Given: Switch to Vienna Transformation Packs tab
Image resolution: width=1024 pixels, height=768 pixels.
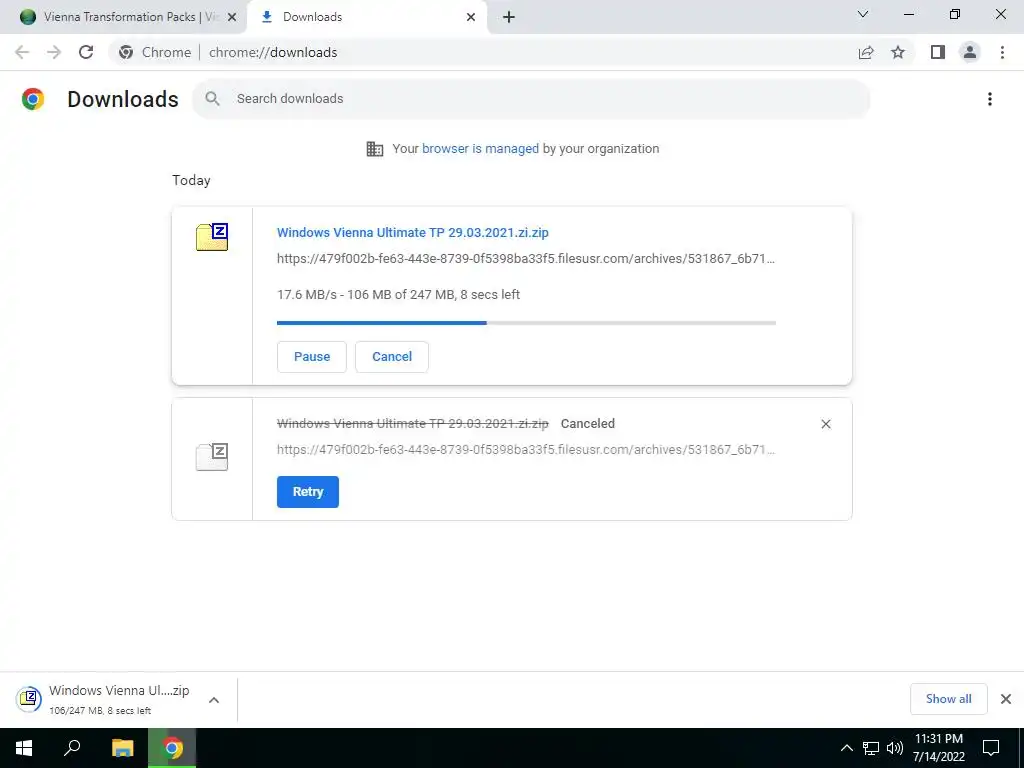Looking at the screenshot, I should 123,17.
